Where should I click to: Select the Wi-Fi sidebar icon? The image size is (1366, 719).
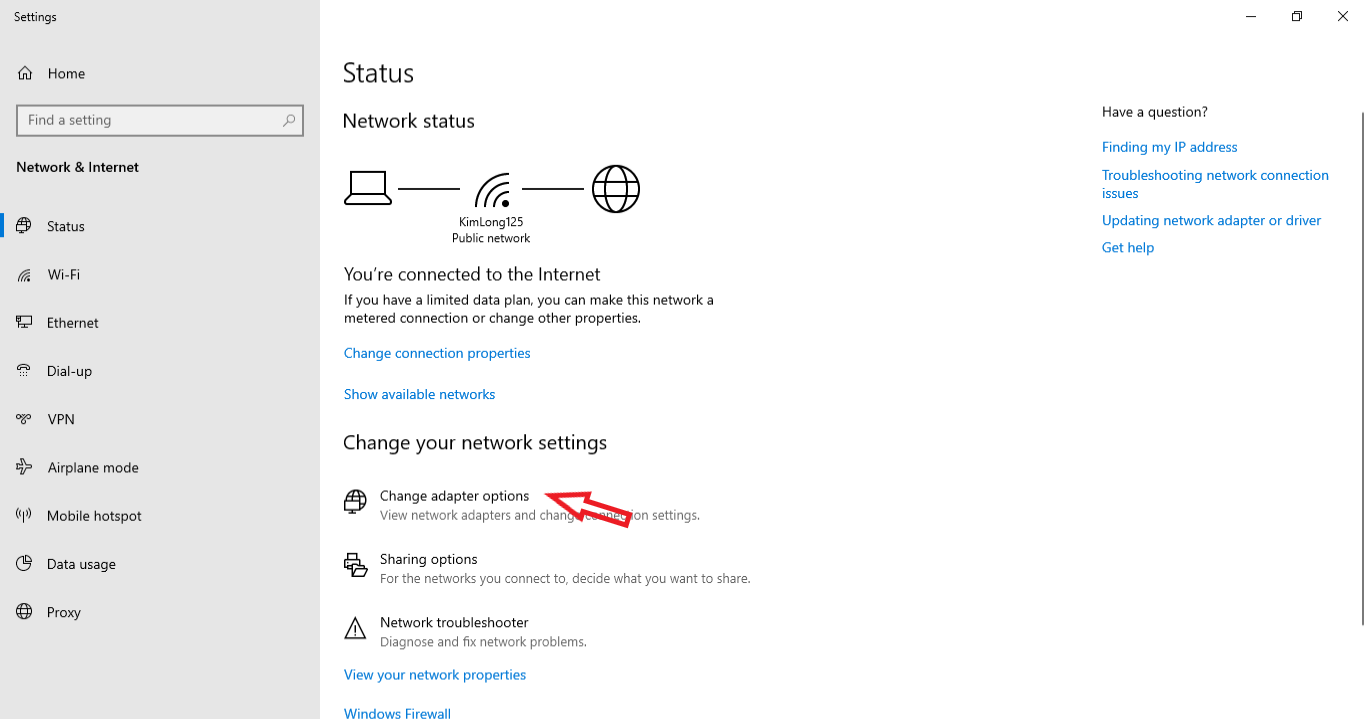click(25, 275)
